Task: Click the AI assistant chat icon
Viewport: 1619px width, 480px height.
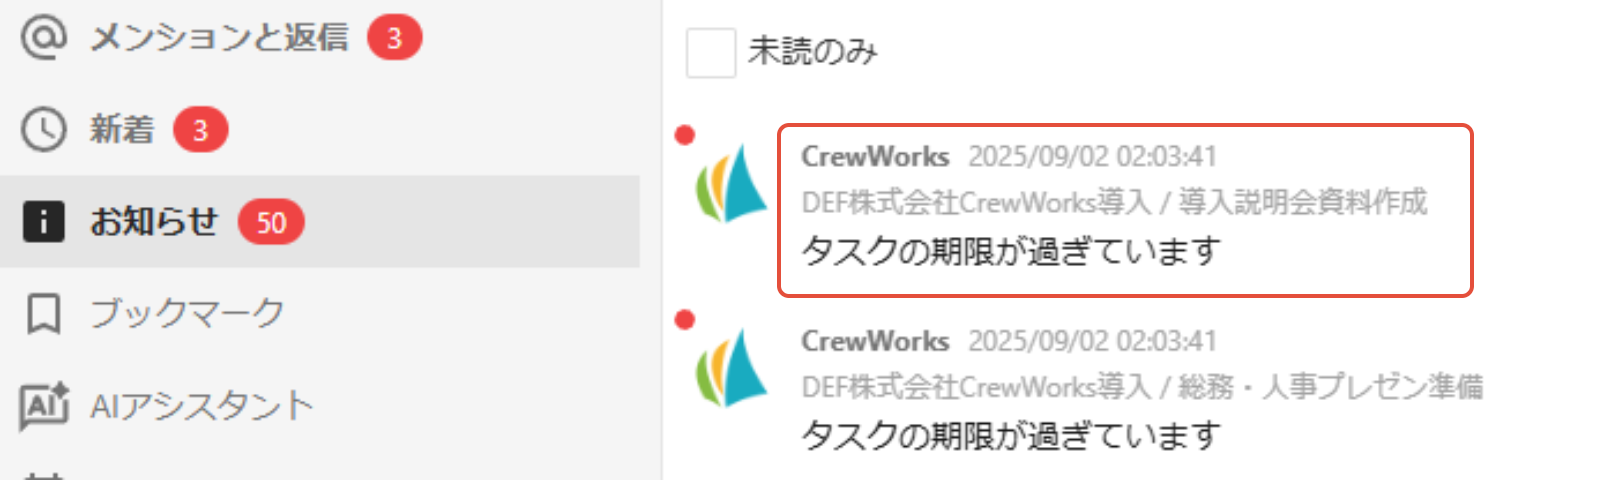Action: [x=45, y=406]
